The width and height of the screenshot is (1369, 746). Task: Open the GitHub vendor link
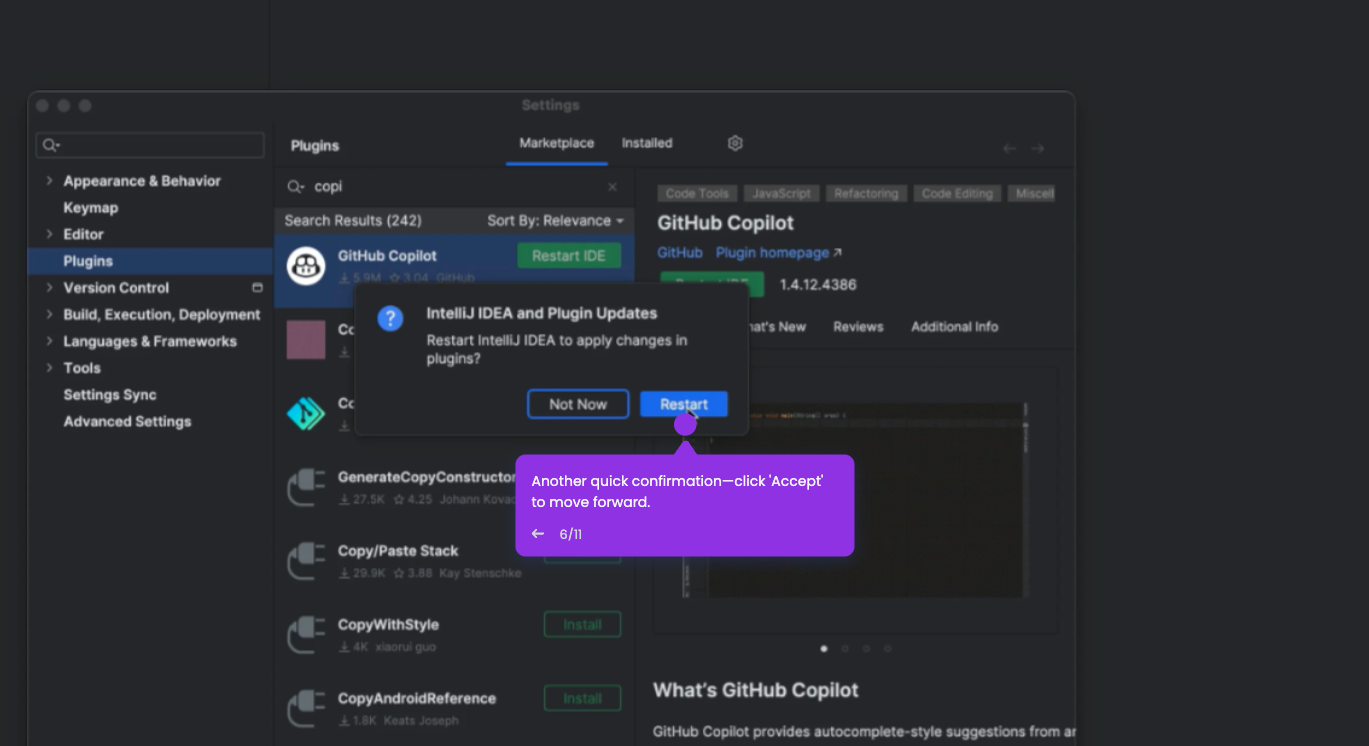coord(680,253)
